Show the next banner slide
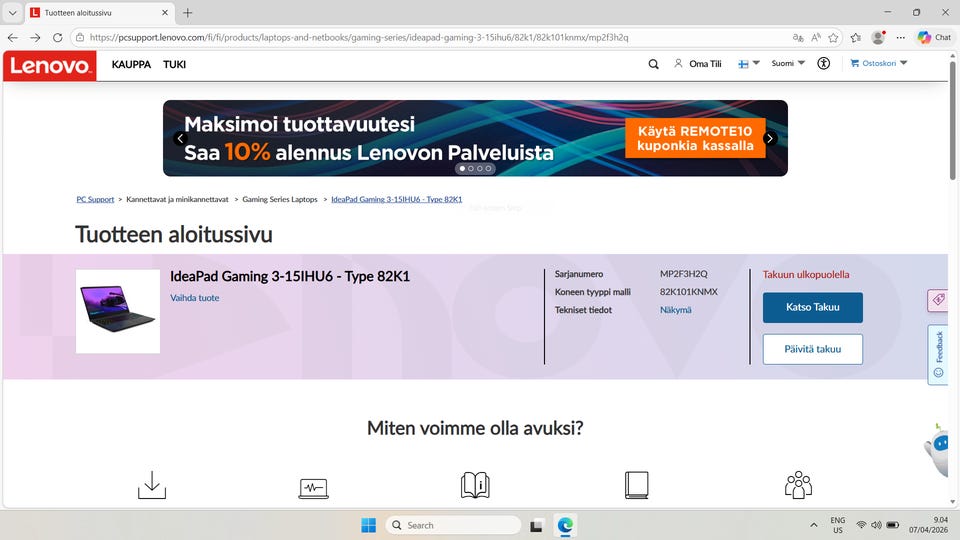Viewport: 960px width, 540px height. 770,138
